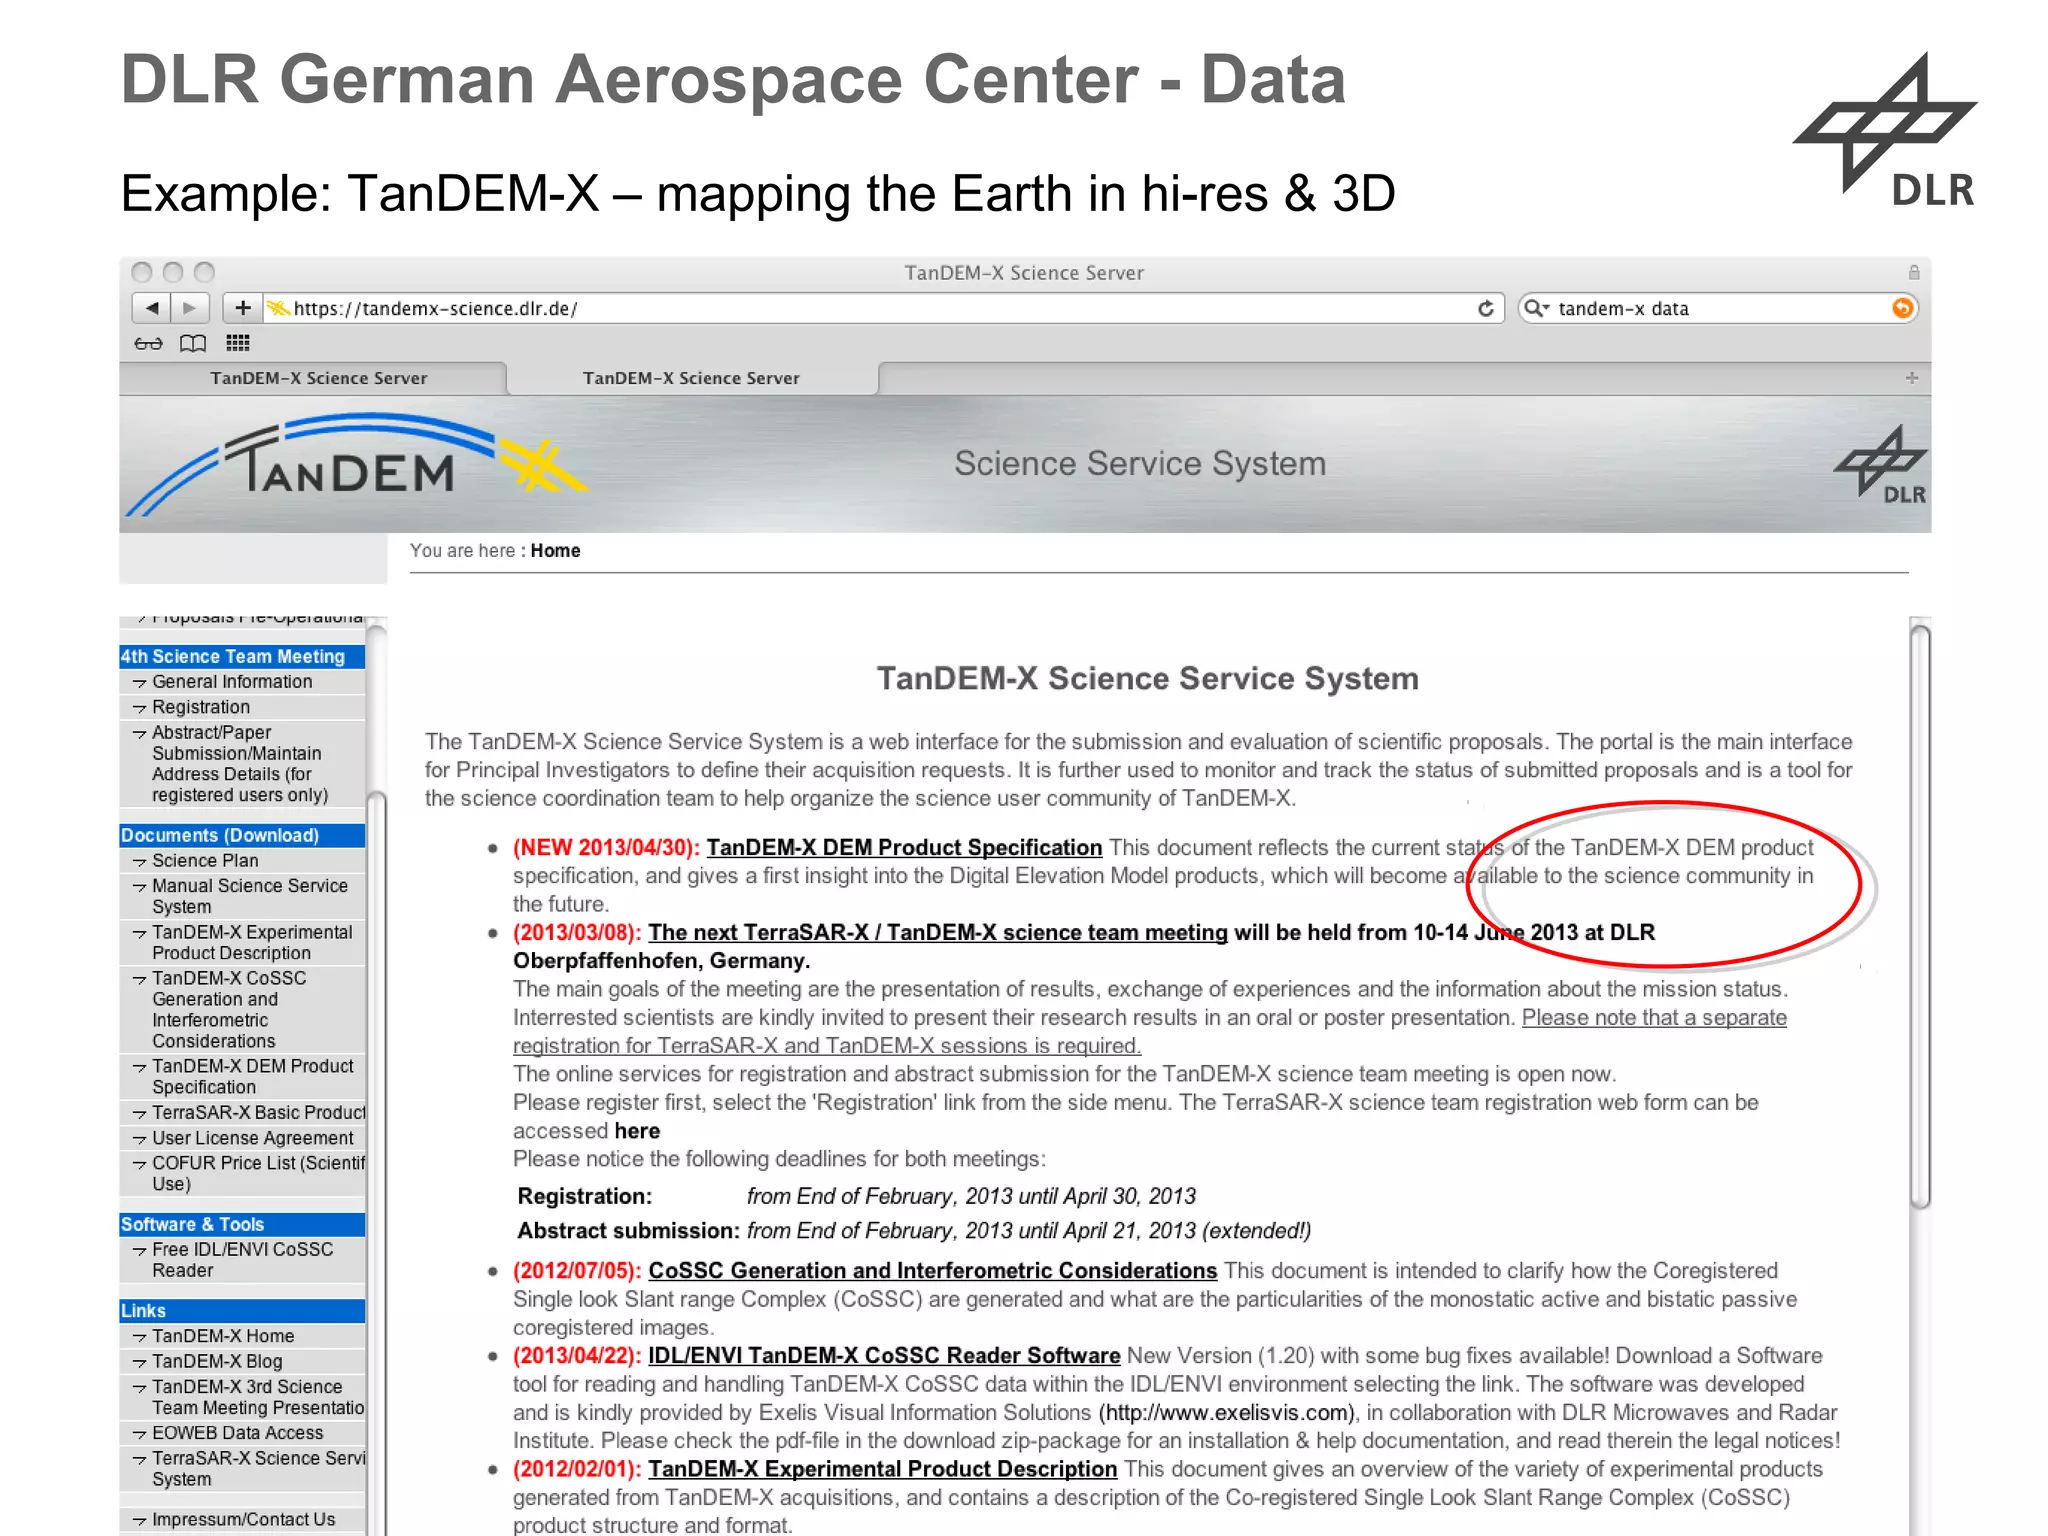The height and width of the screenshot is (1536, 2048).
Task: Open Impressum/Contact Us link
Action: click(x=243, y=1520)
